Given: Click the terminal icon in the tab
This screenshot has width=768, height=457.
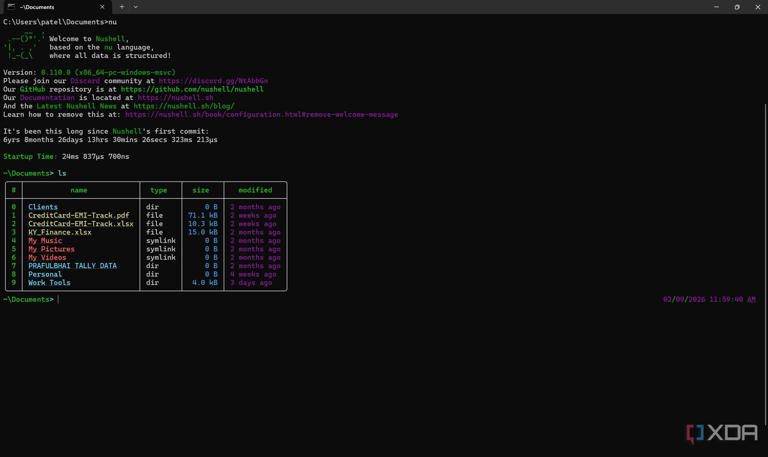Looking at the screenshot, I should (x=11, y=7).
